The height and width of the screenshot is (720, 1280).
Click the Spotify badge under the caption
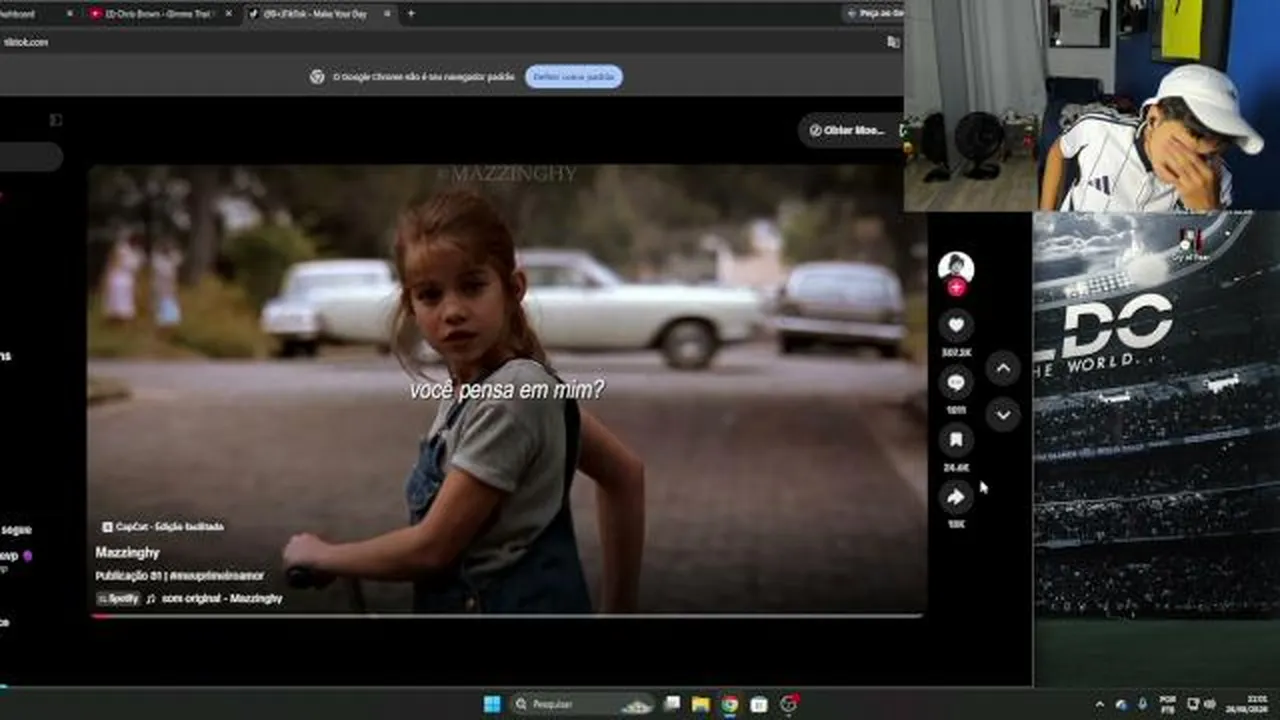(118, 598)
